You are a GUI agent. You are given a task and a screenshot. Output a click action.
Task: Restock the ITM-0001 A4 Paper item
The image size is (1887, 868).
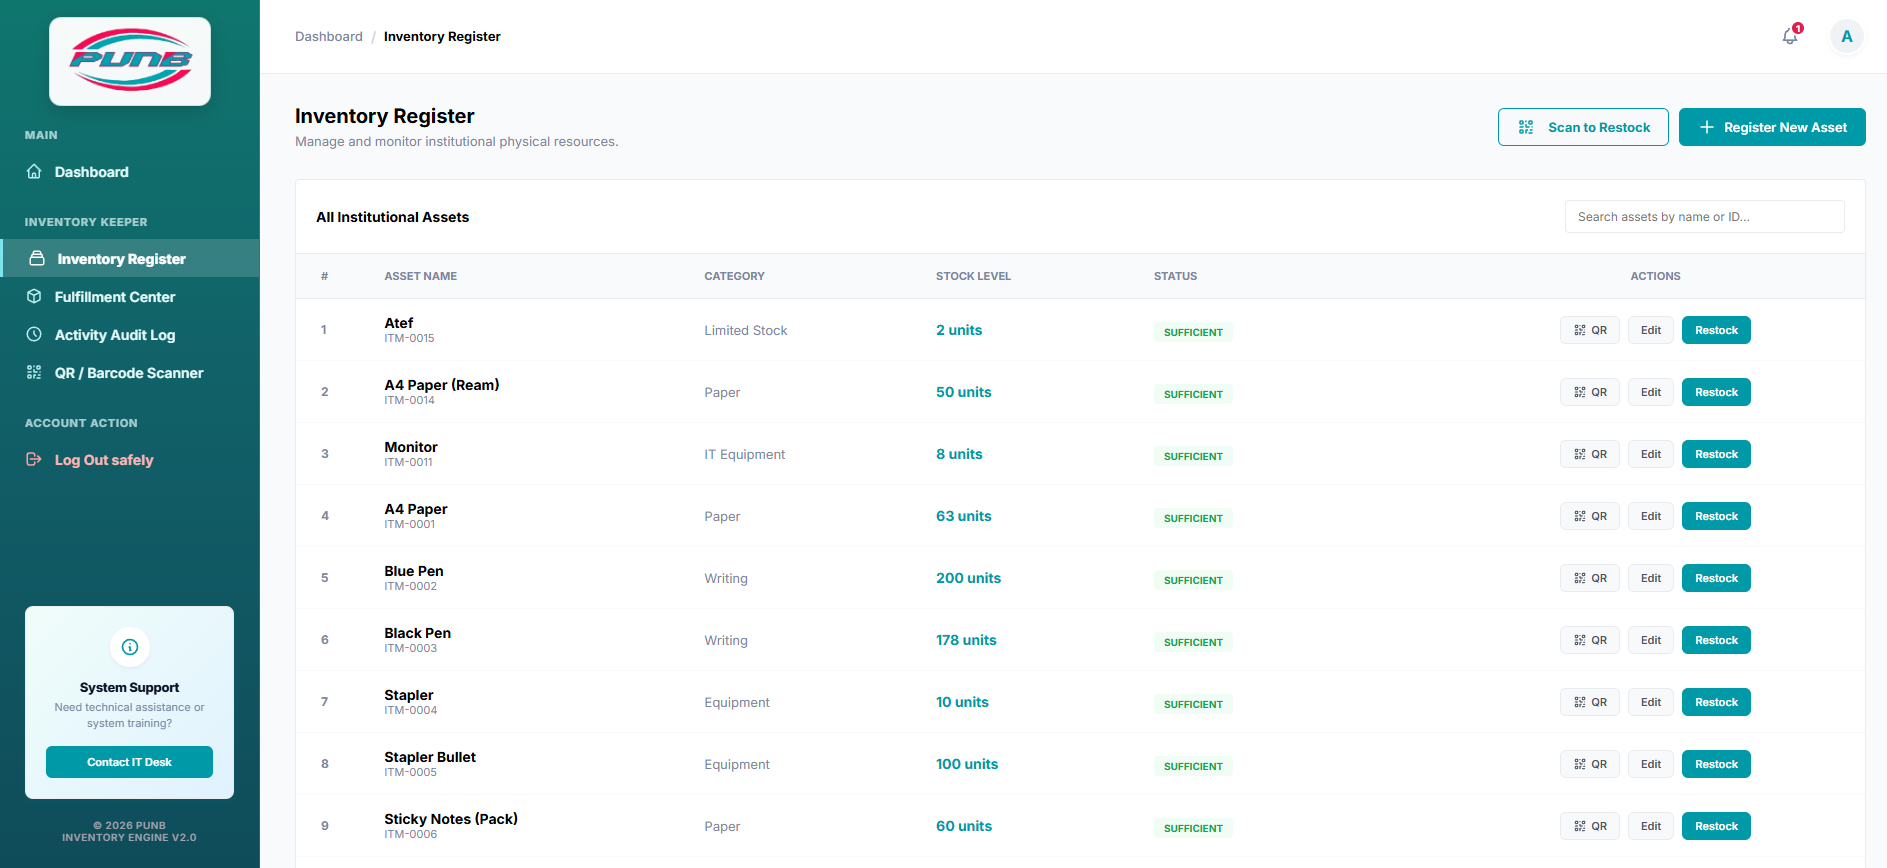tap(1716, 516)
